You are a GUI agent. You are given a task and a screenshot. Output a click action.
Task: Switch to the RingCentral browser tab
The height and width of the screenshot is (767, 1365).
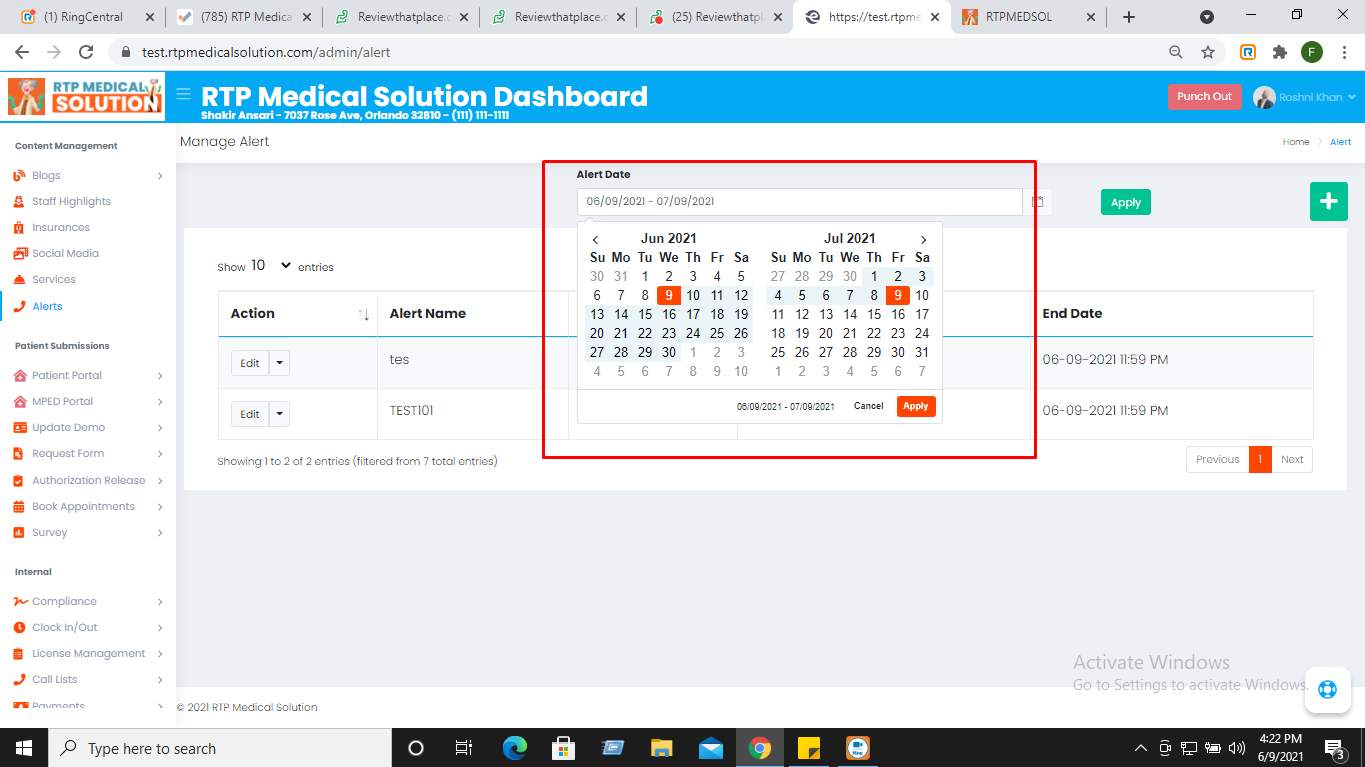click(87, 17)
